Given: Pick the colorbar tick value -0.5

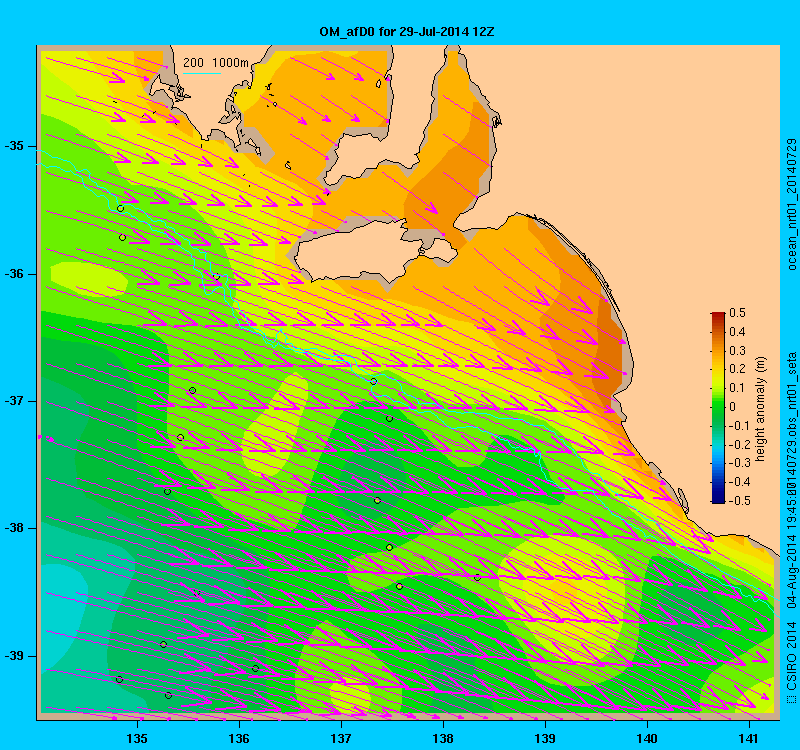Looking at the screenshot, I should [738, 501].
